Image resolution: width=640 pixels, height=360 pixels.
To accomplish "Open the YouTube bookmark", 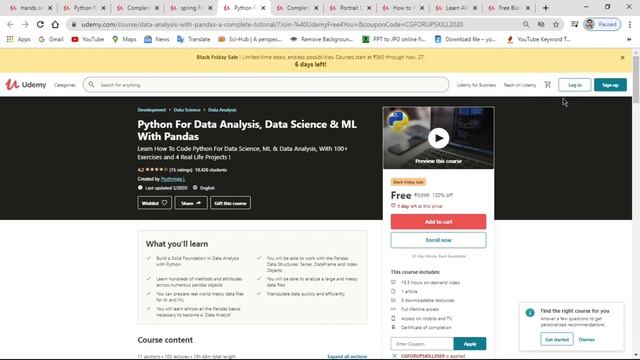I will pyautogui.click(x=88, y=39).
